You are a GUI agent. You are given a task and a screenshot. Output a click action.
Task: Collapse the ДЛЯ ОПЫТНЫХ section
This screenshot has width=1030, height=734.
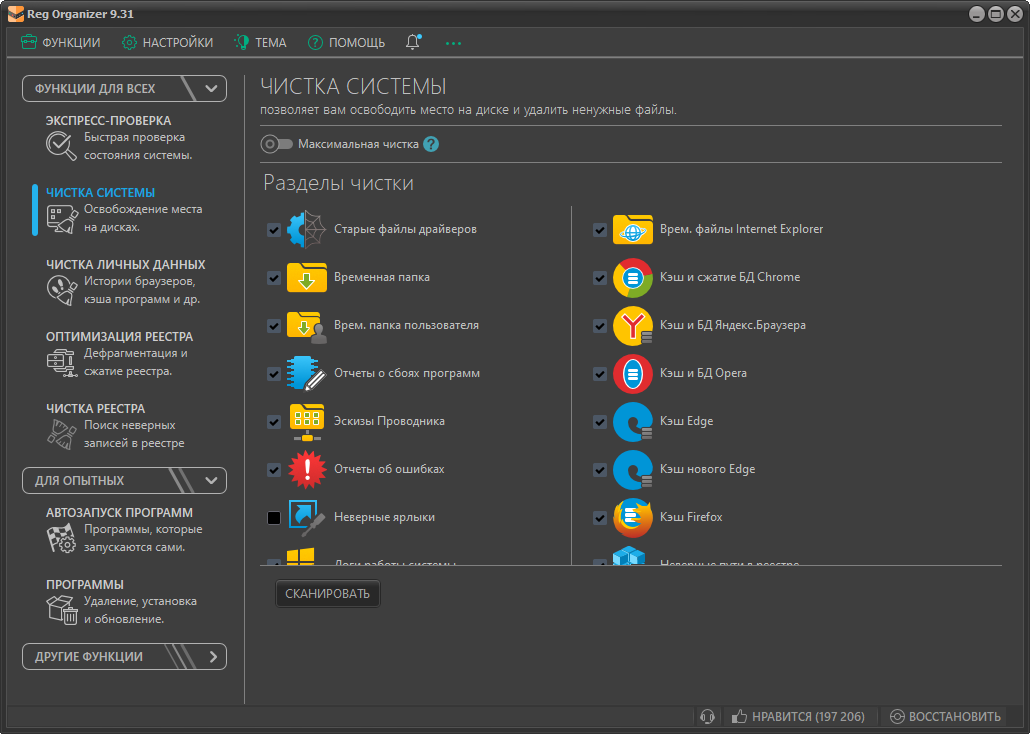coord(211,480)
